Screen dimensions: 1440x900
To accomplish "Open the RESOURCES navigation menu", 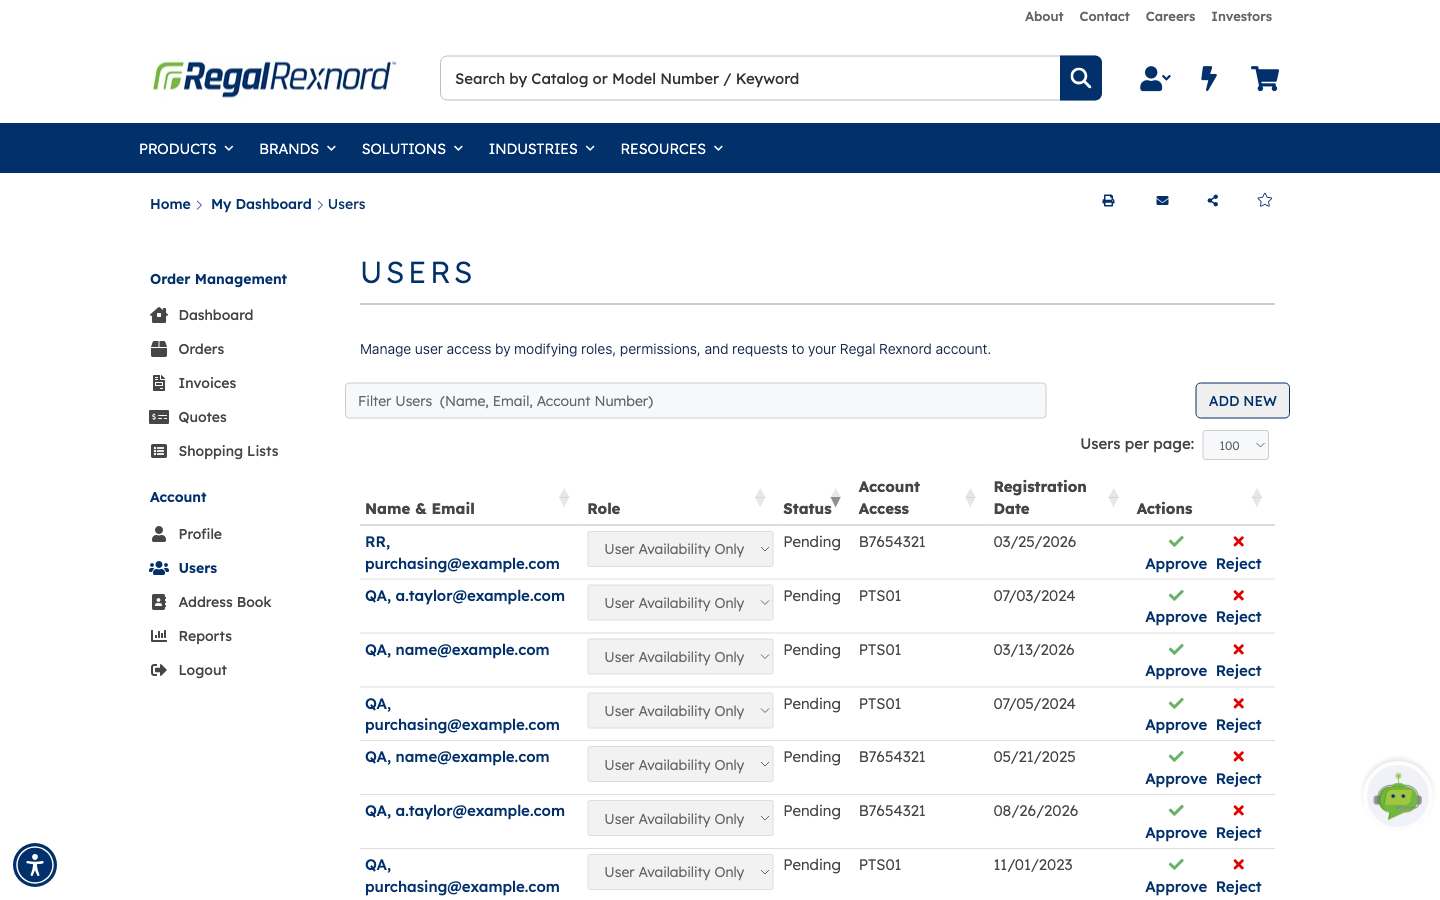I will (672, 148).
